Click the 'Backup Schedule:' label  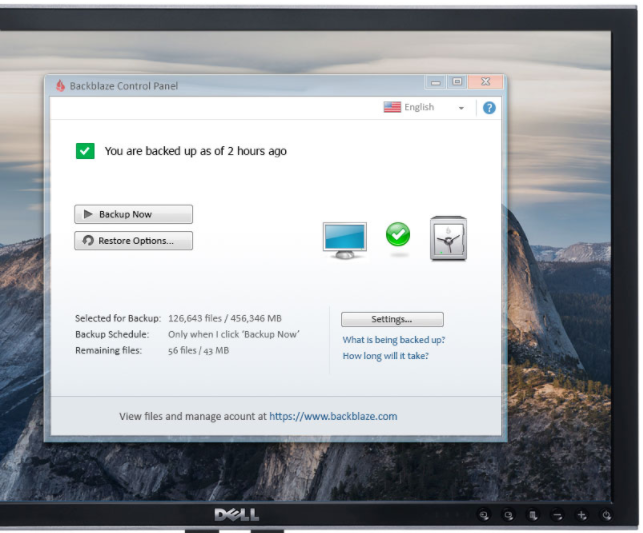click(x=112, y=334)
